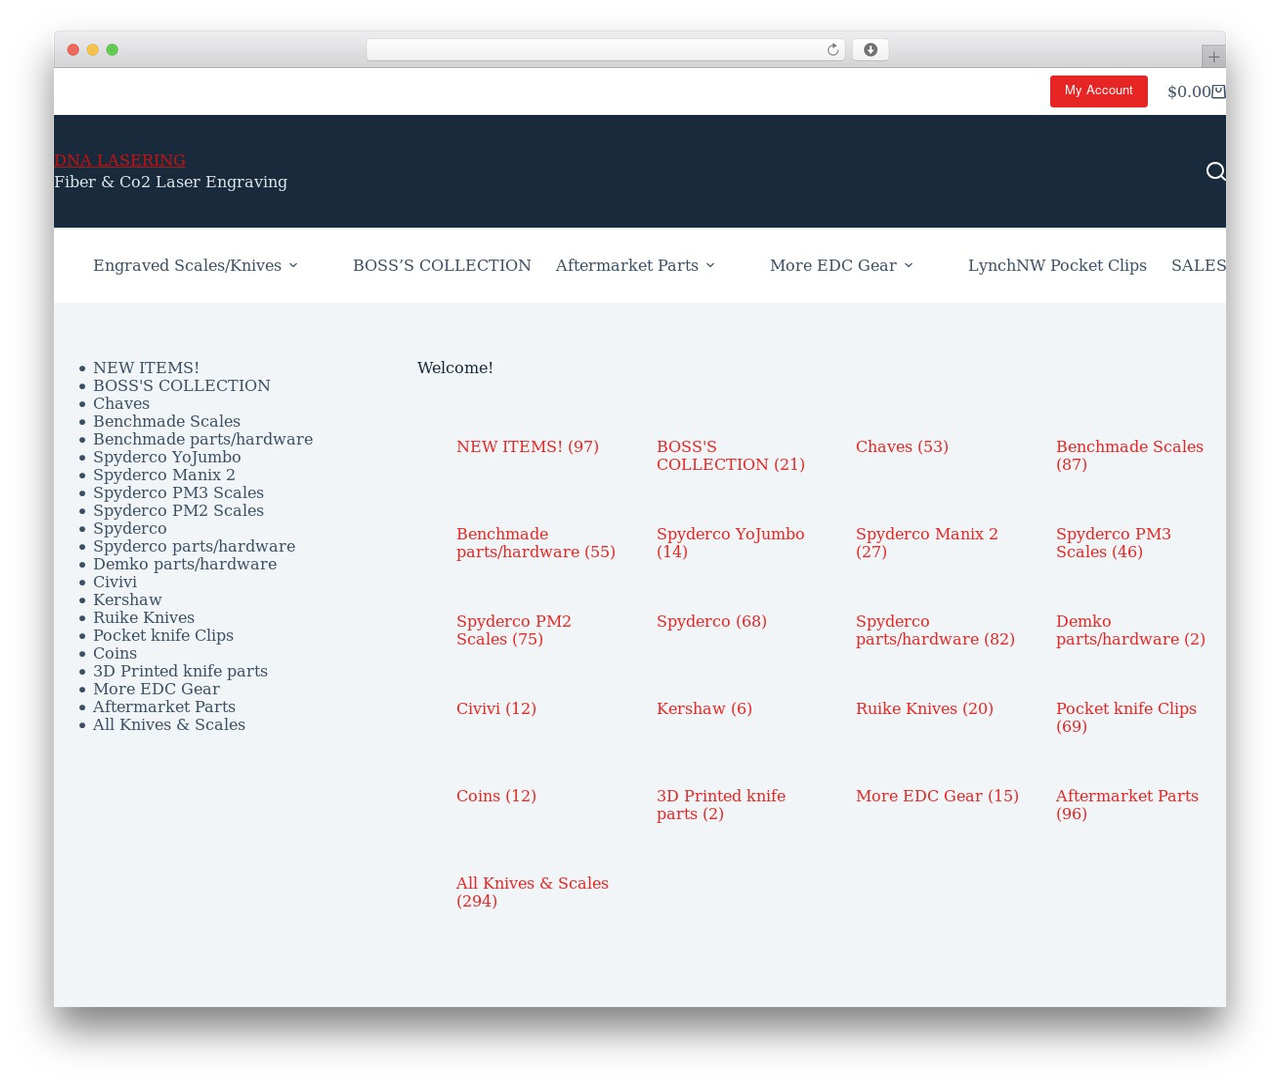The image size is (1280, 1084).
Task: Open More EDC Gear (15) category link
Action: tap(937, 796)
